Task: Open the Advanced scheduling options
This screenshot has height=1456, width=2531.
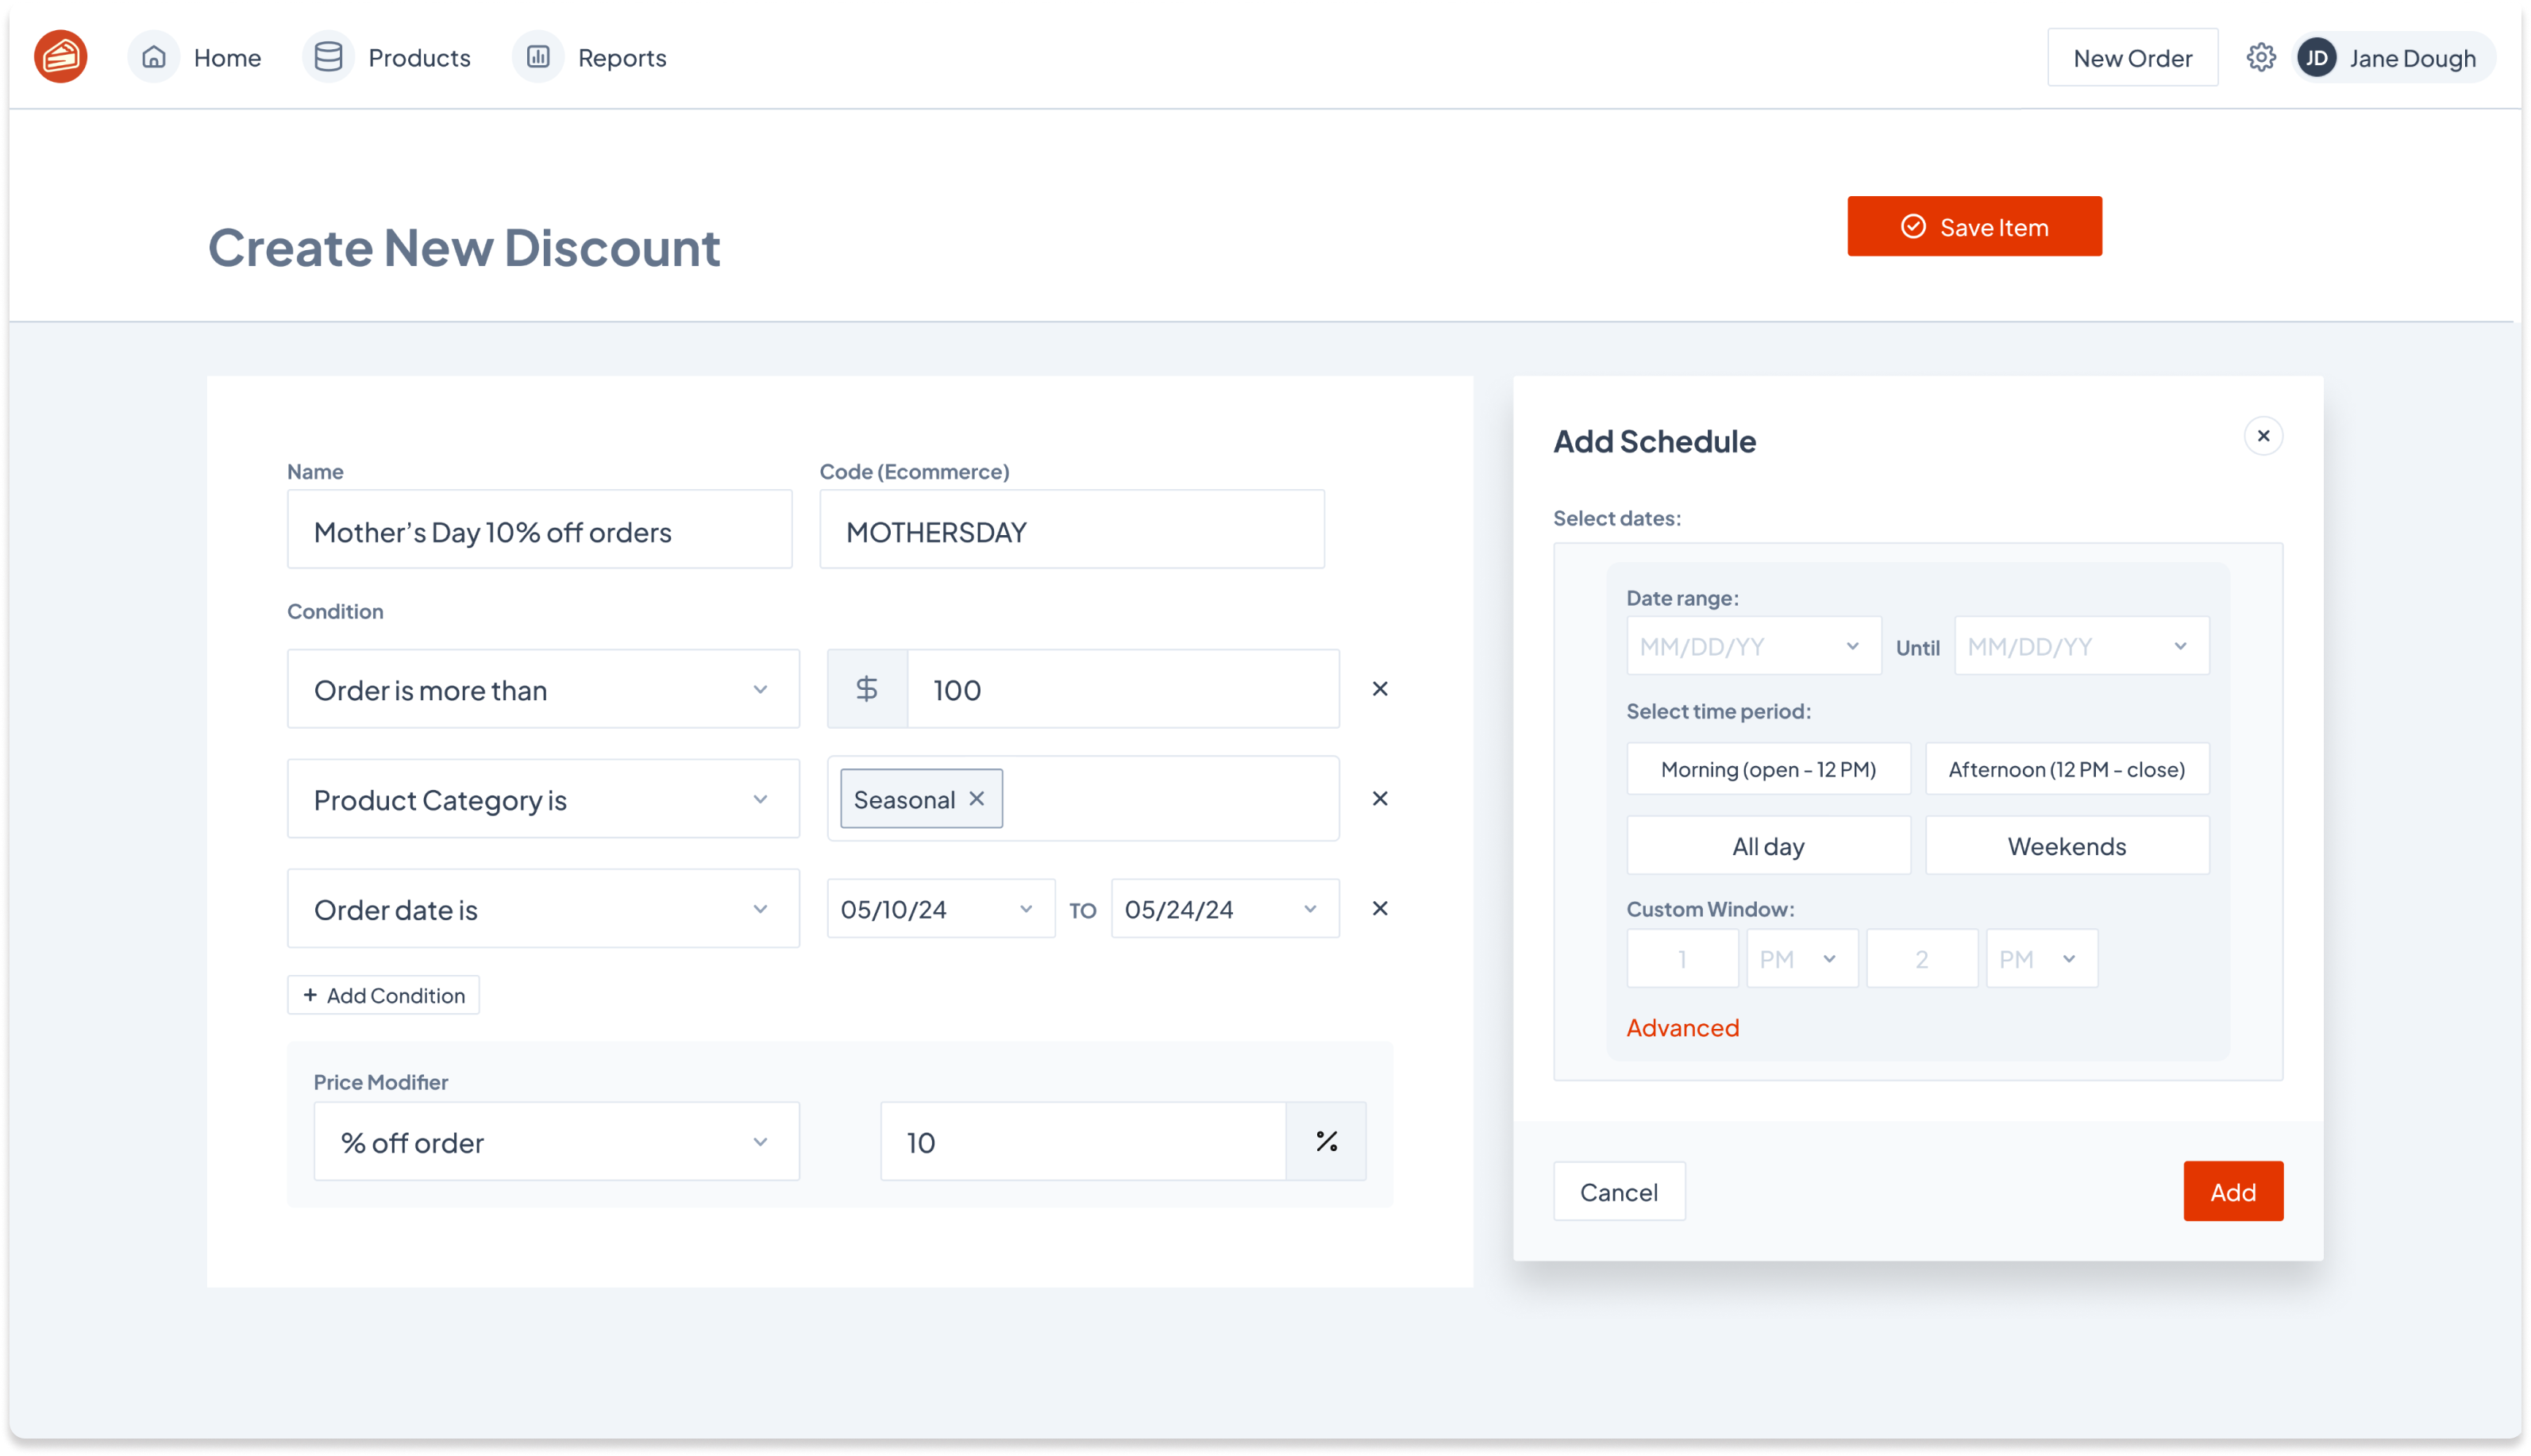Action: (1682, 1027)
